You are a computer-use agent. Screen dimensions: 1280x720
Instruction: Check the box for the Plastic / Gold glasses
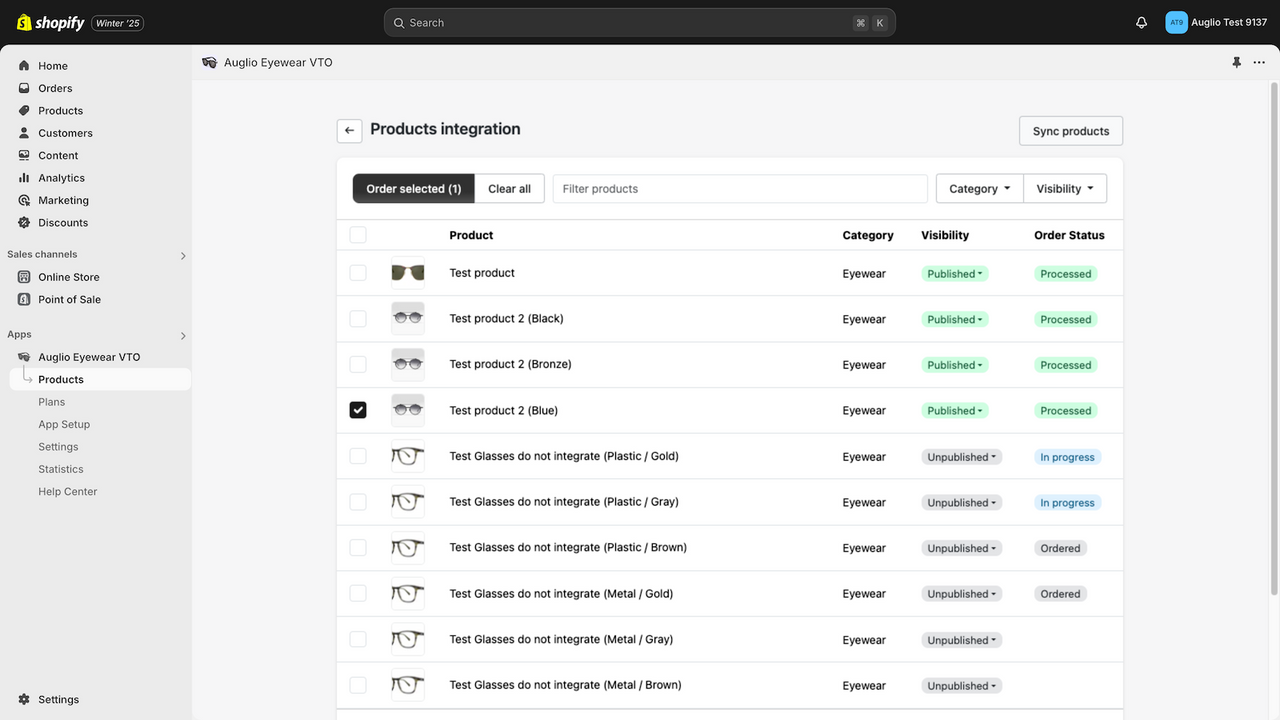pos(358,456)
